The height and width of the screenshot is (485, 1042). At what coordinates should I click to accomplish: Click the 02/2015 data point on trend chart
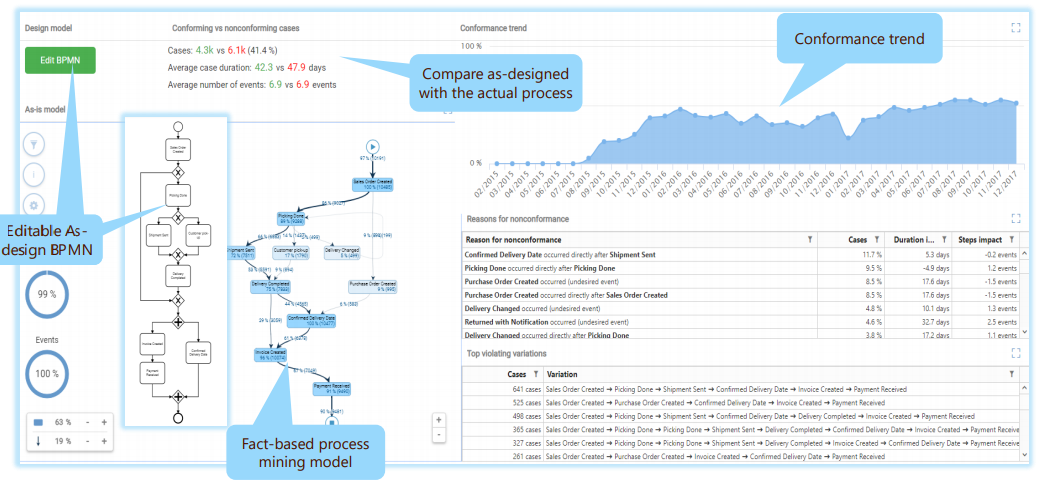[496, 163]
